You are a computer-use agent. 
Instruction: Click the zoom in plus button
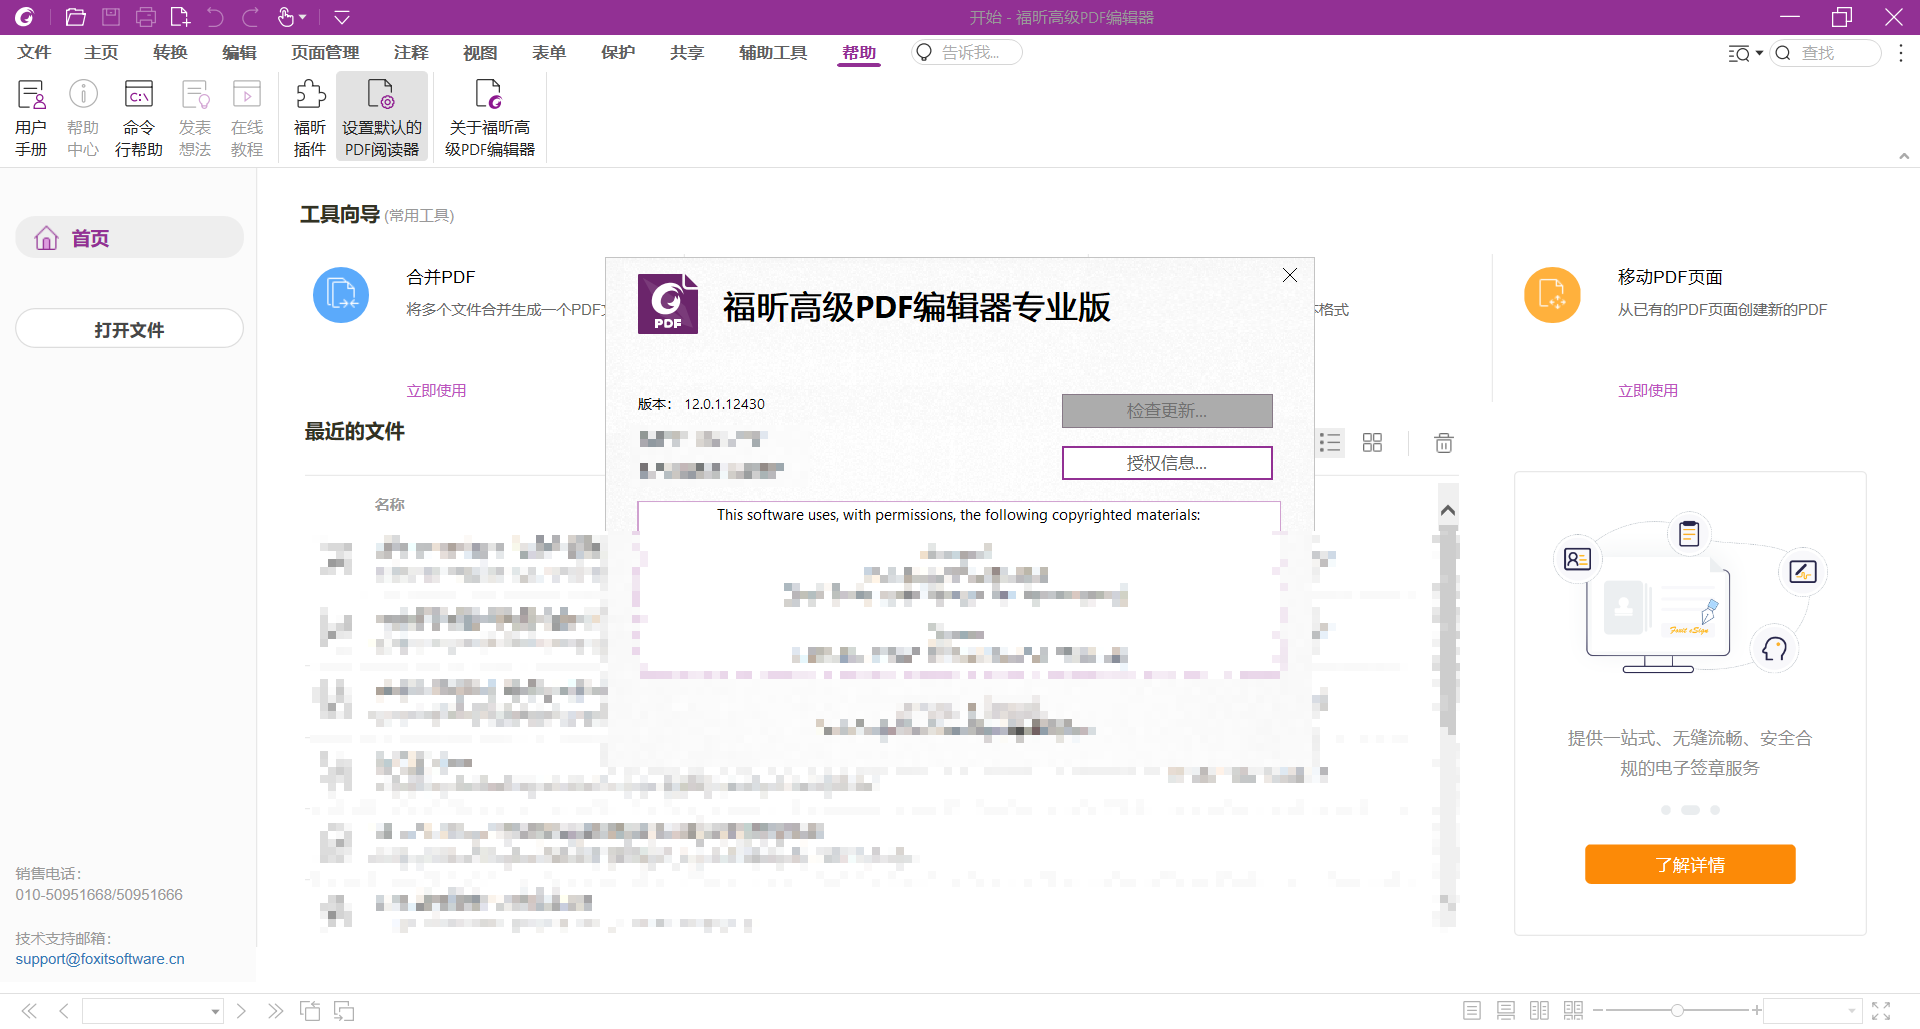1756,1011
